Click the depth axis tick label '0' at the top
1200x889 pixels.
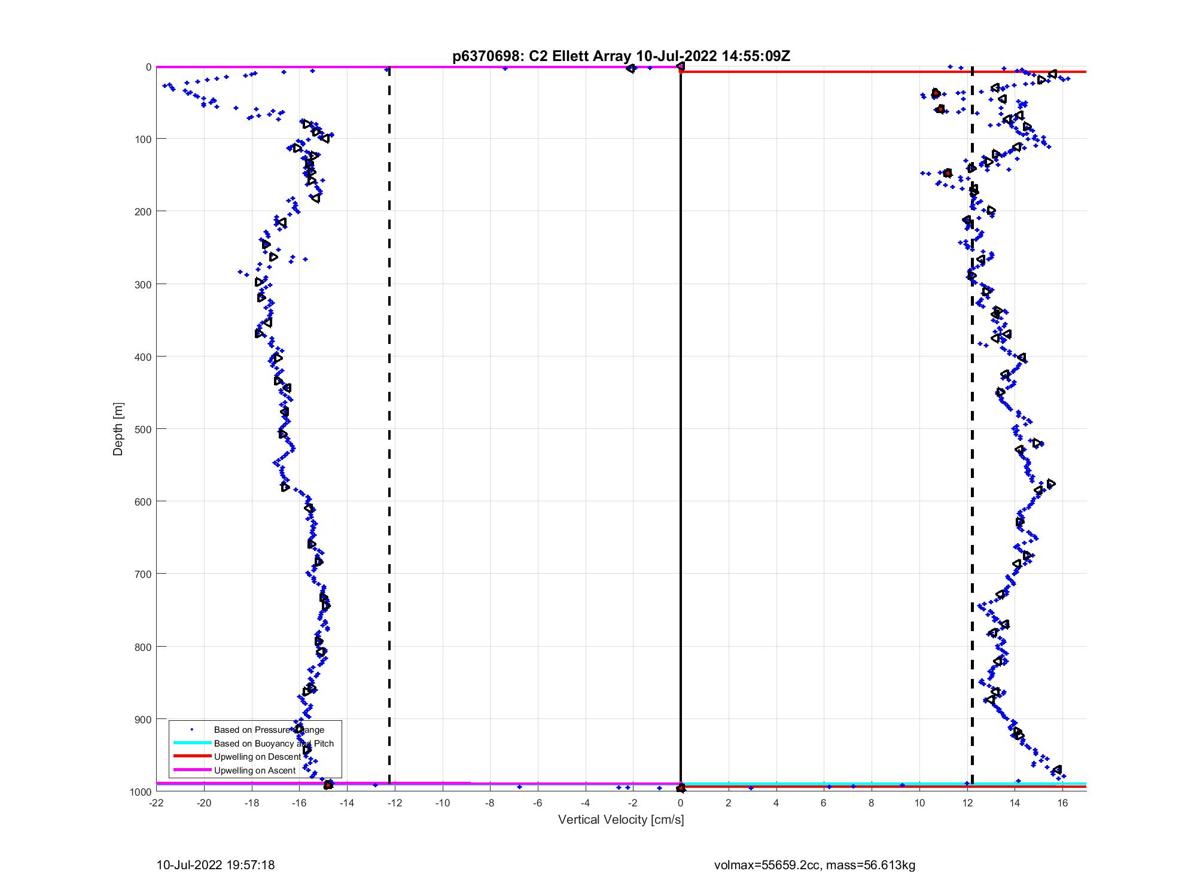148,67
